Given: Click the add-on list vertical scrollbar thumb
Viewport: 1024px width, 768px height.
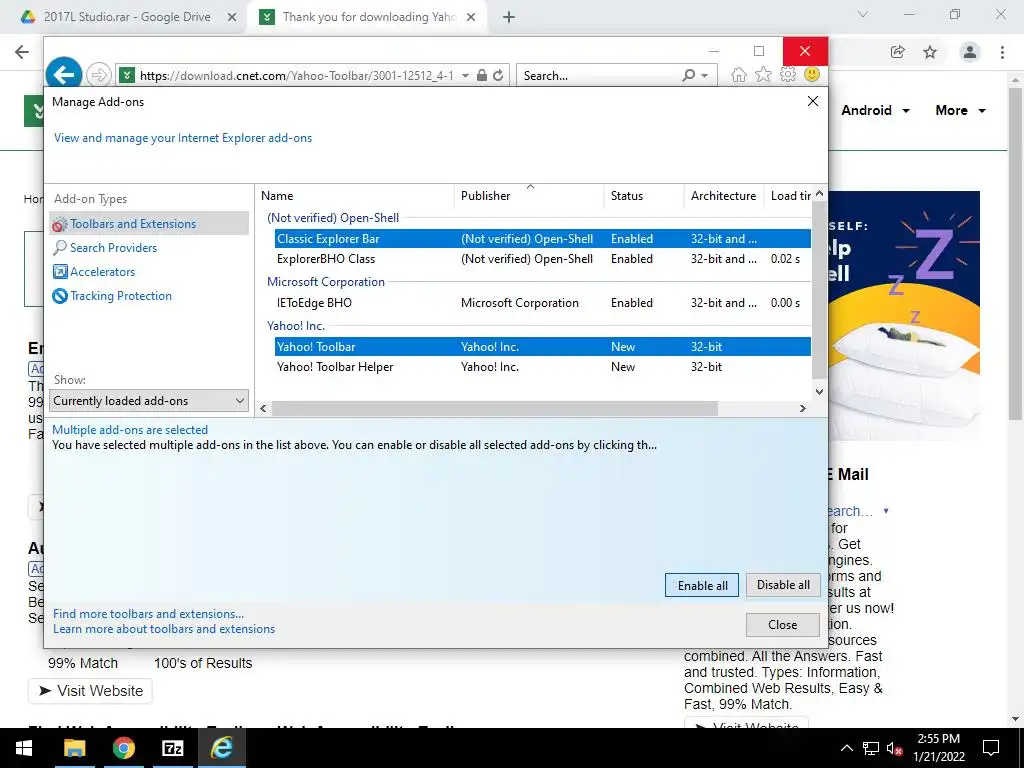Looking at the screenshot, I should pyautogui.click(x=819, y=290).
